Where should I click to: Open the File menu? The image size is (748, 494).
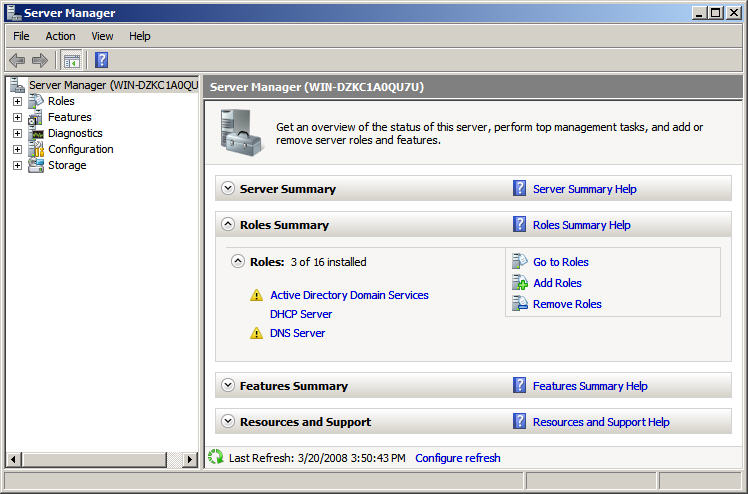point(21,36)
